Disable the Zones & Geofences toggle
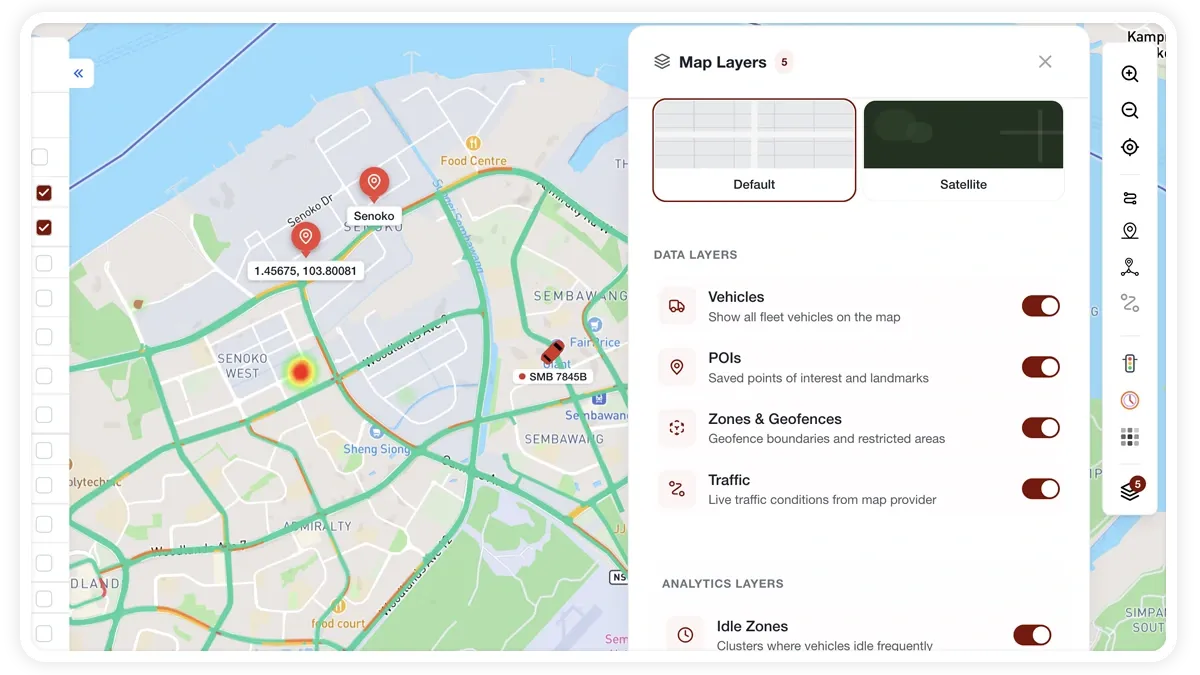1200x675 pixels. [1040, 428]
